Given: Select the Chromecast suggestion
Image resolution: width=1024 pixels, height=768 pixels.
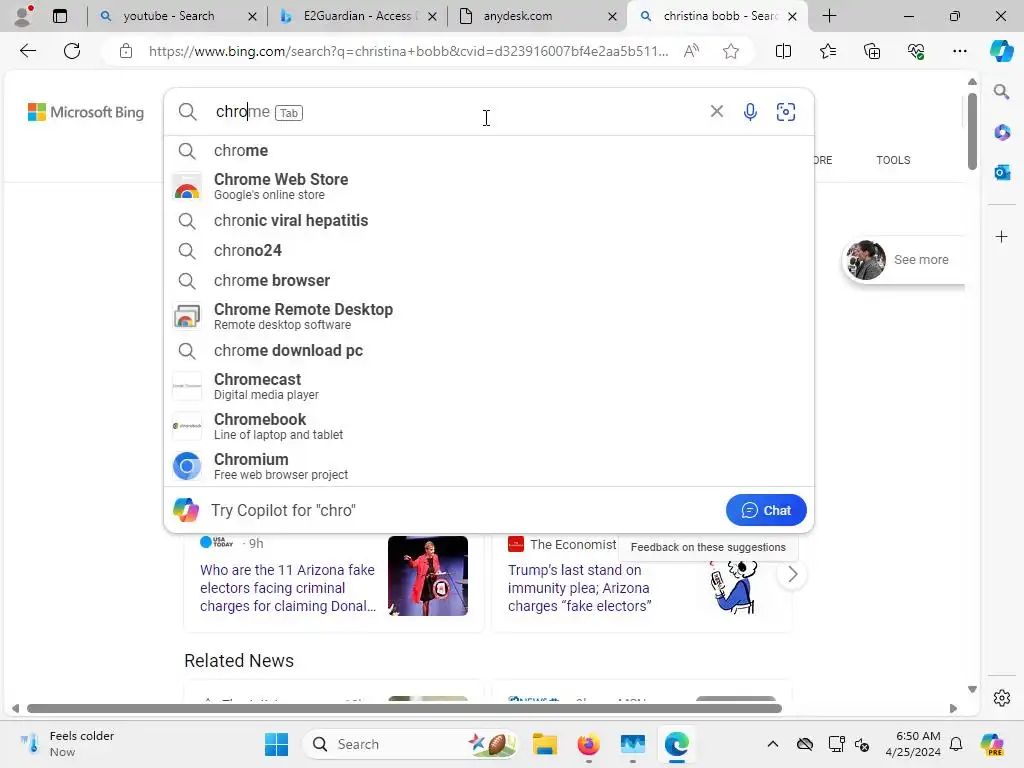Looking at the screenshot, I should click(x=488, y=386).
